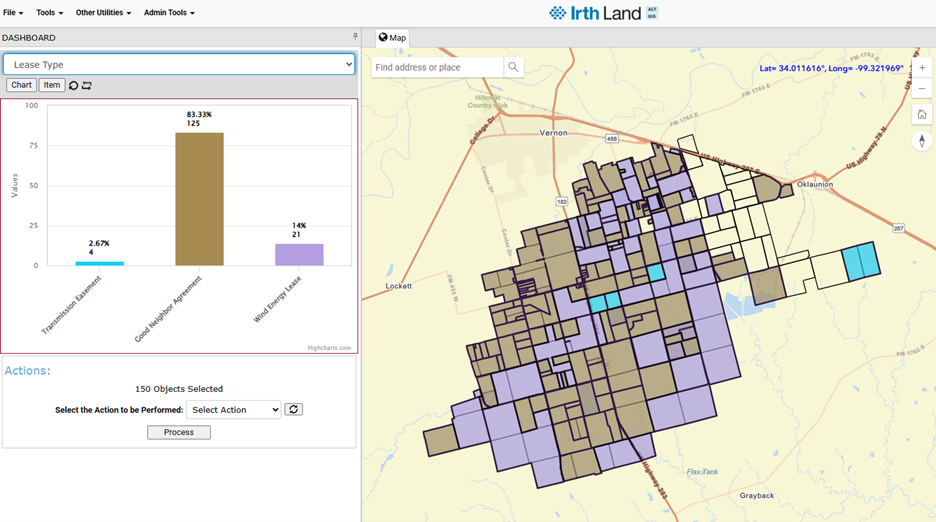Screen dimensions: 936x522
Task: Expand the Other Utilities menu
Action: tap(103, 13)
